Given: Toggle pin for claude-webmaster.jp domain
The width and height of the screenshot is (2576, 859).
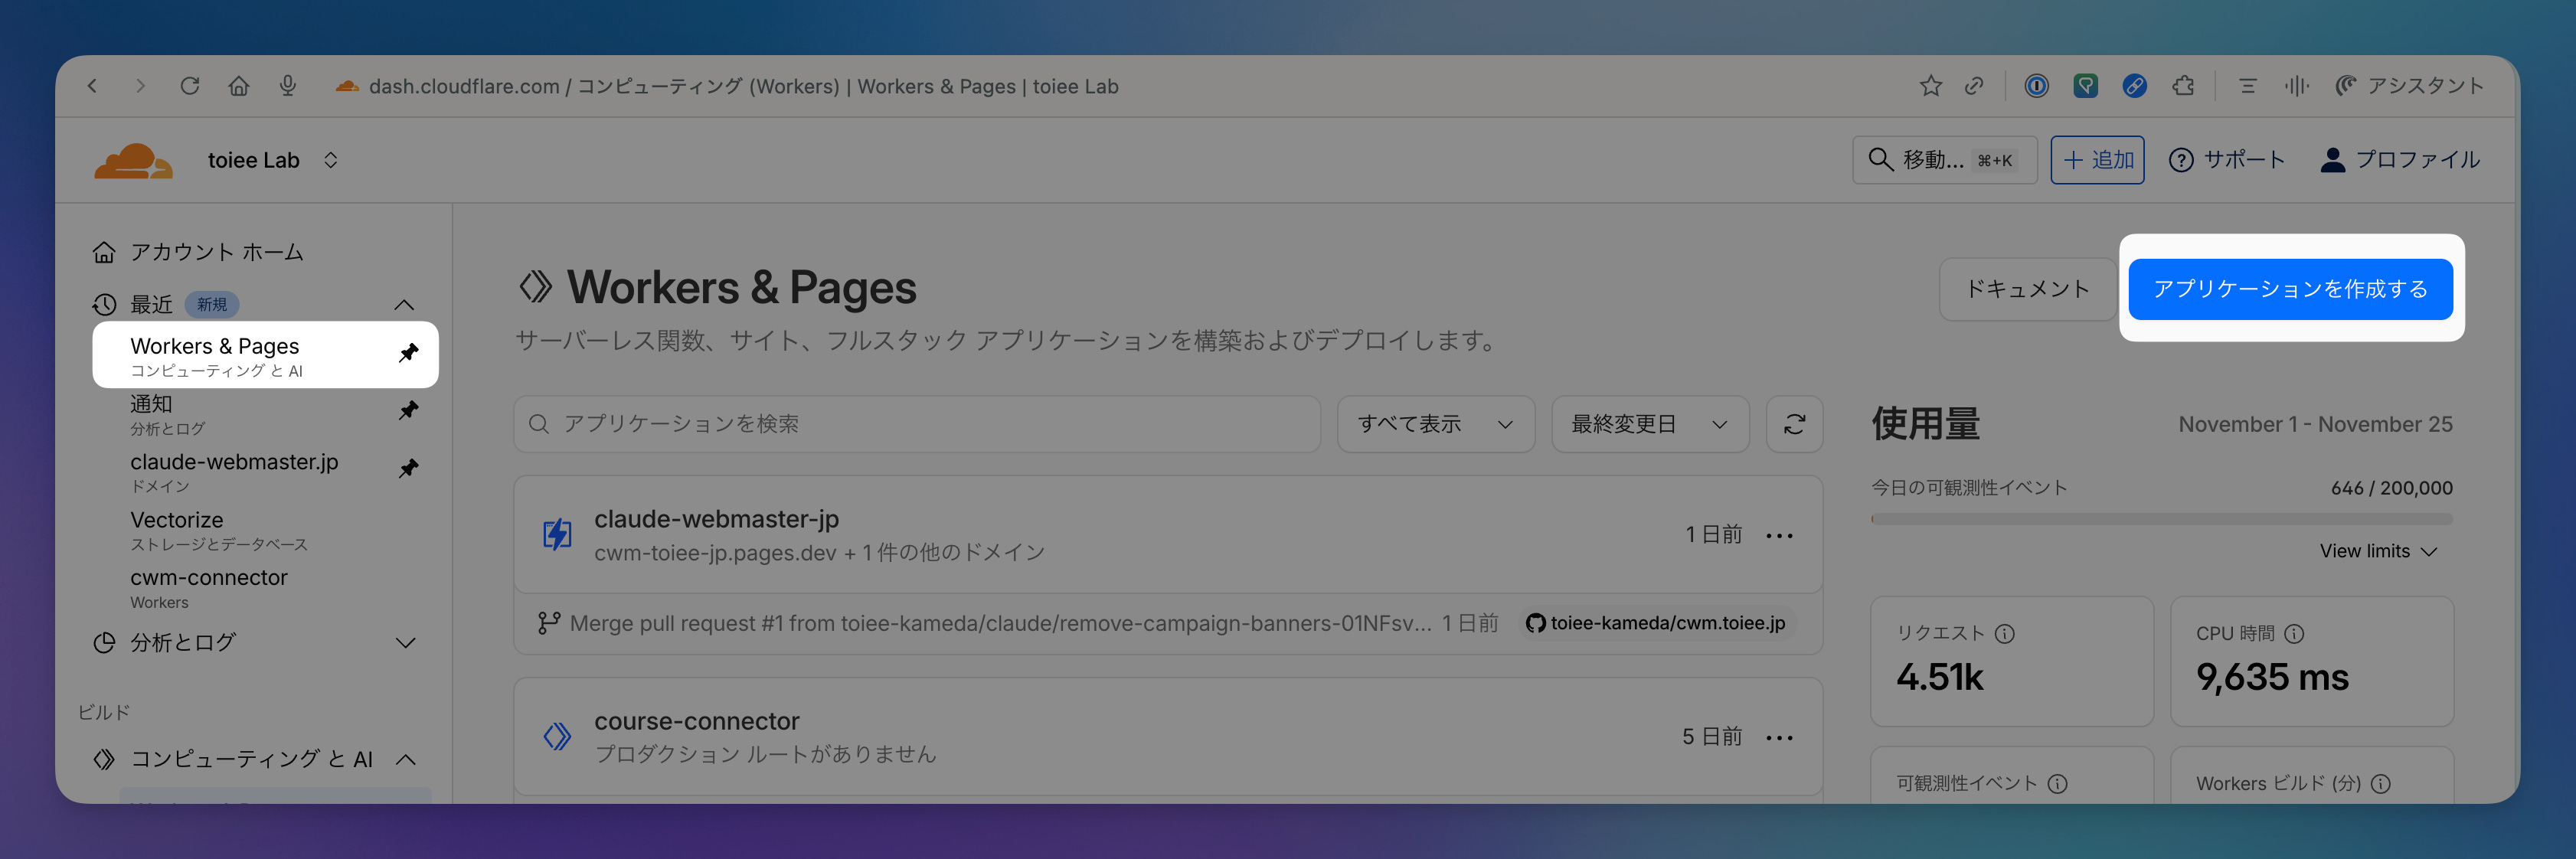Looking at the screenshot, I should pyautogui.click(x=408, y=469).
